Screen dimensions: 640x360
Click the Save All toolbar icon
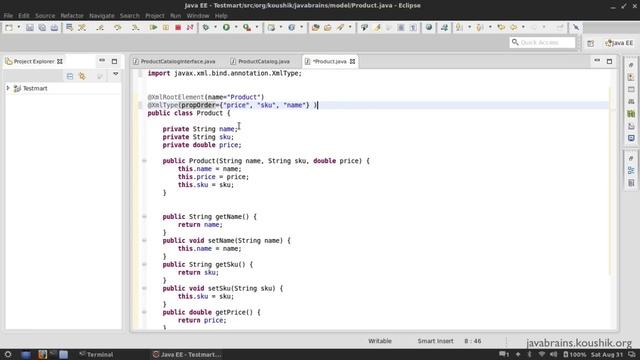(42, 27)
